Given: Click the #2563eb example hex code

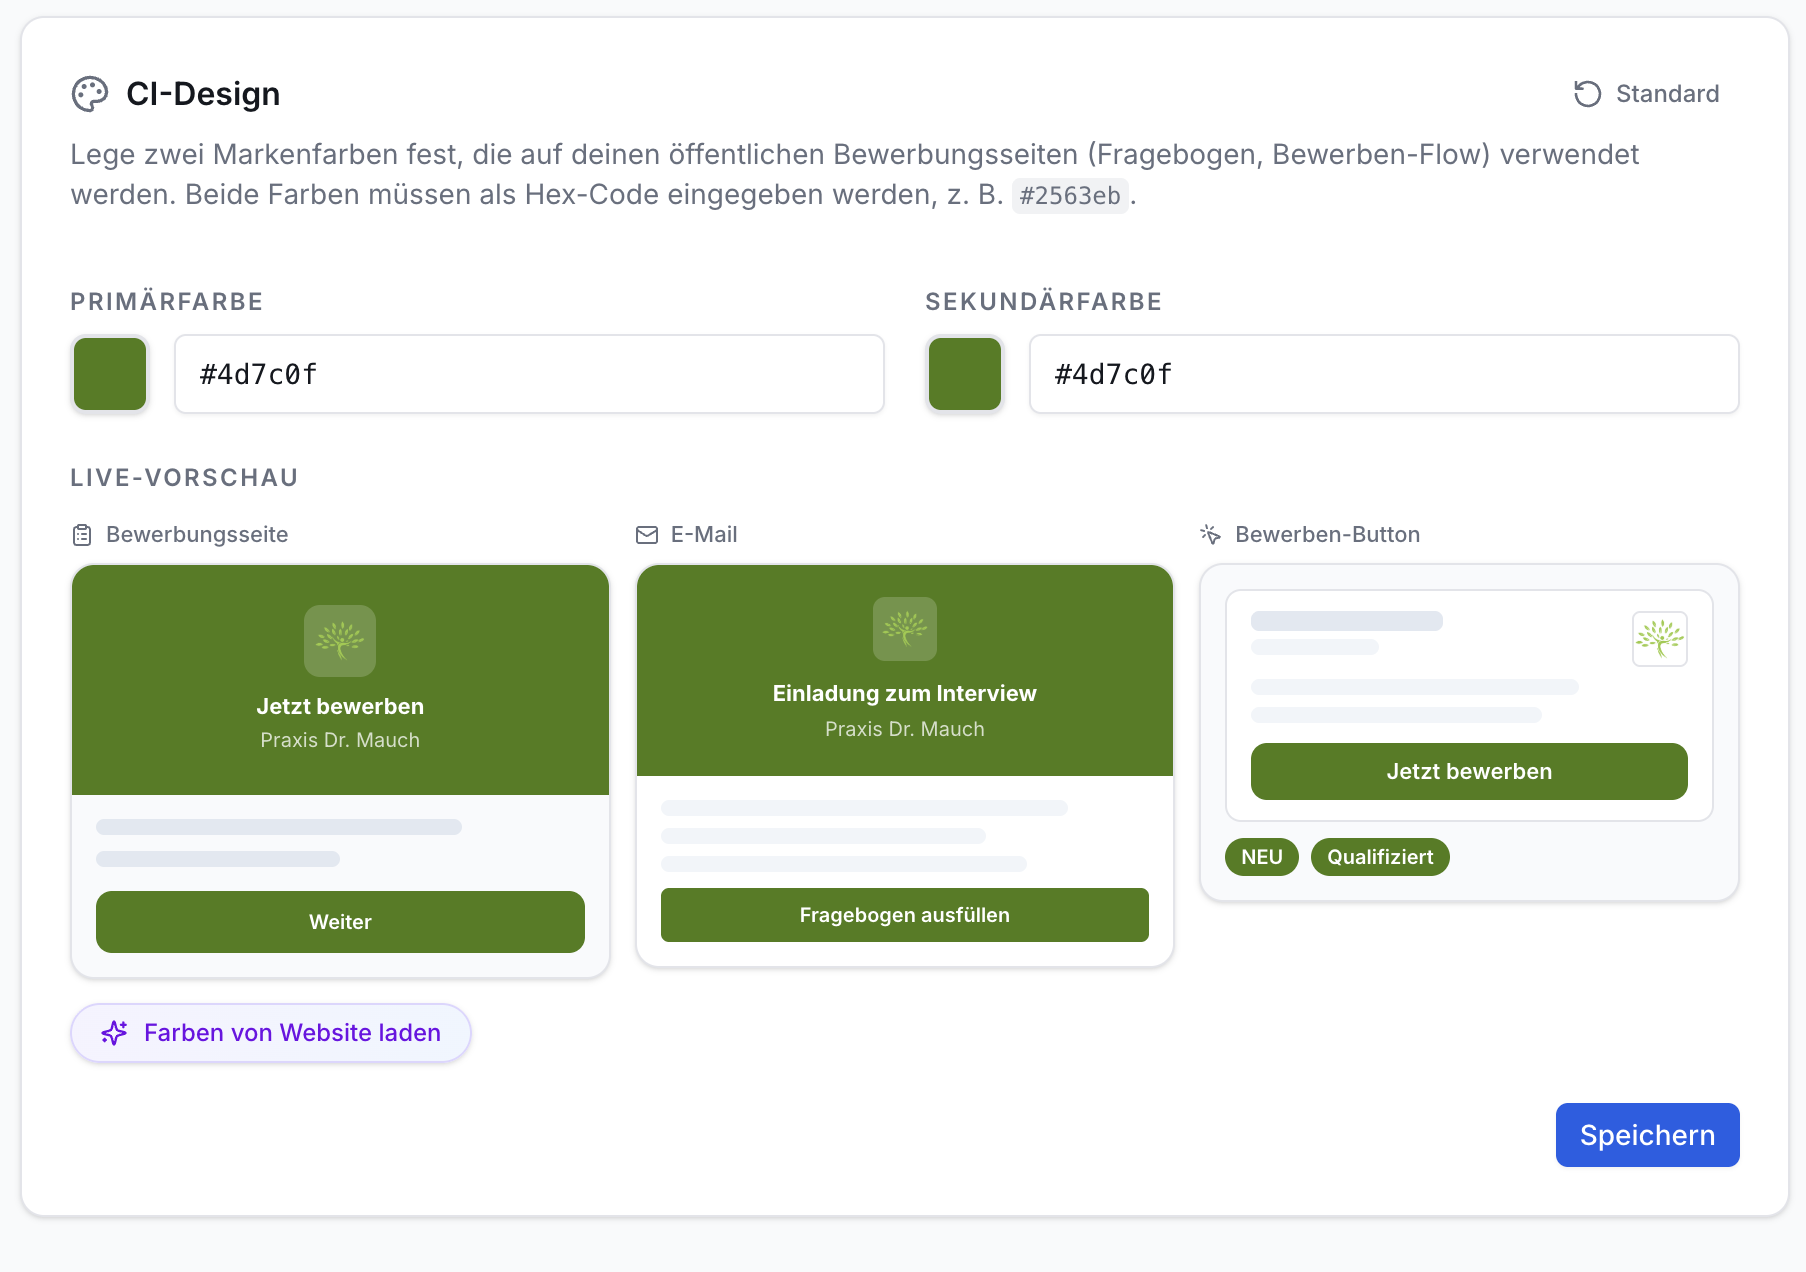Looking at the screenshot, I should click(x=1070, y=196).
